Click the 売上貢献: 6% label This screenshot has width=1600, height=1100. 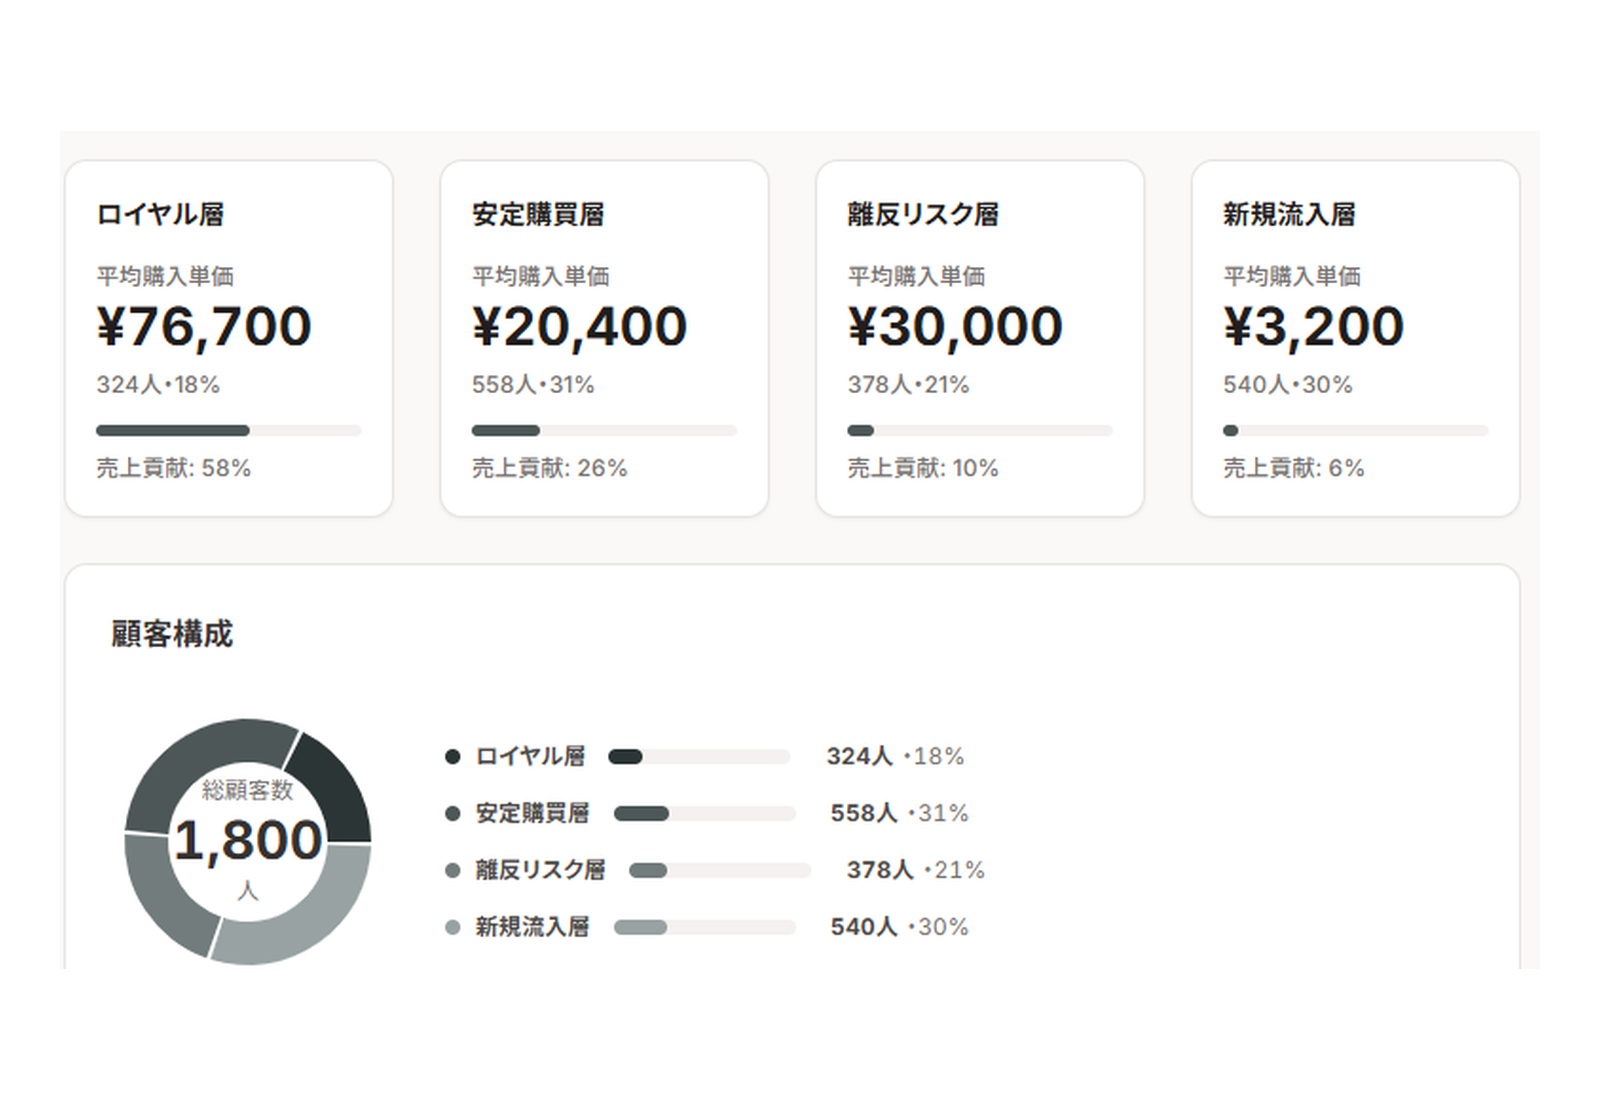click(x=1293, y=468)
